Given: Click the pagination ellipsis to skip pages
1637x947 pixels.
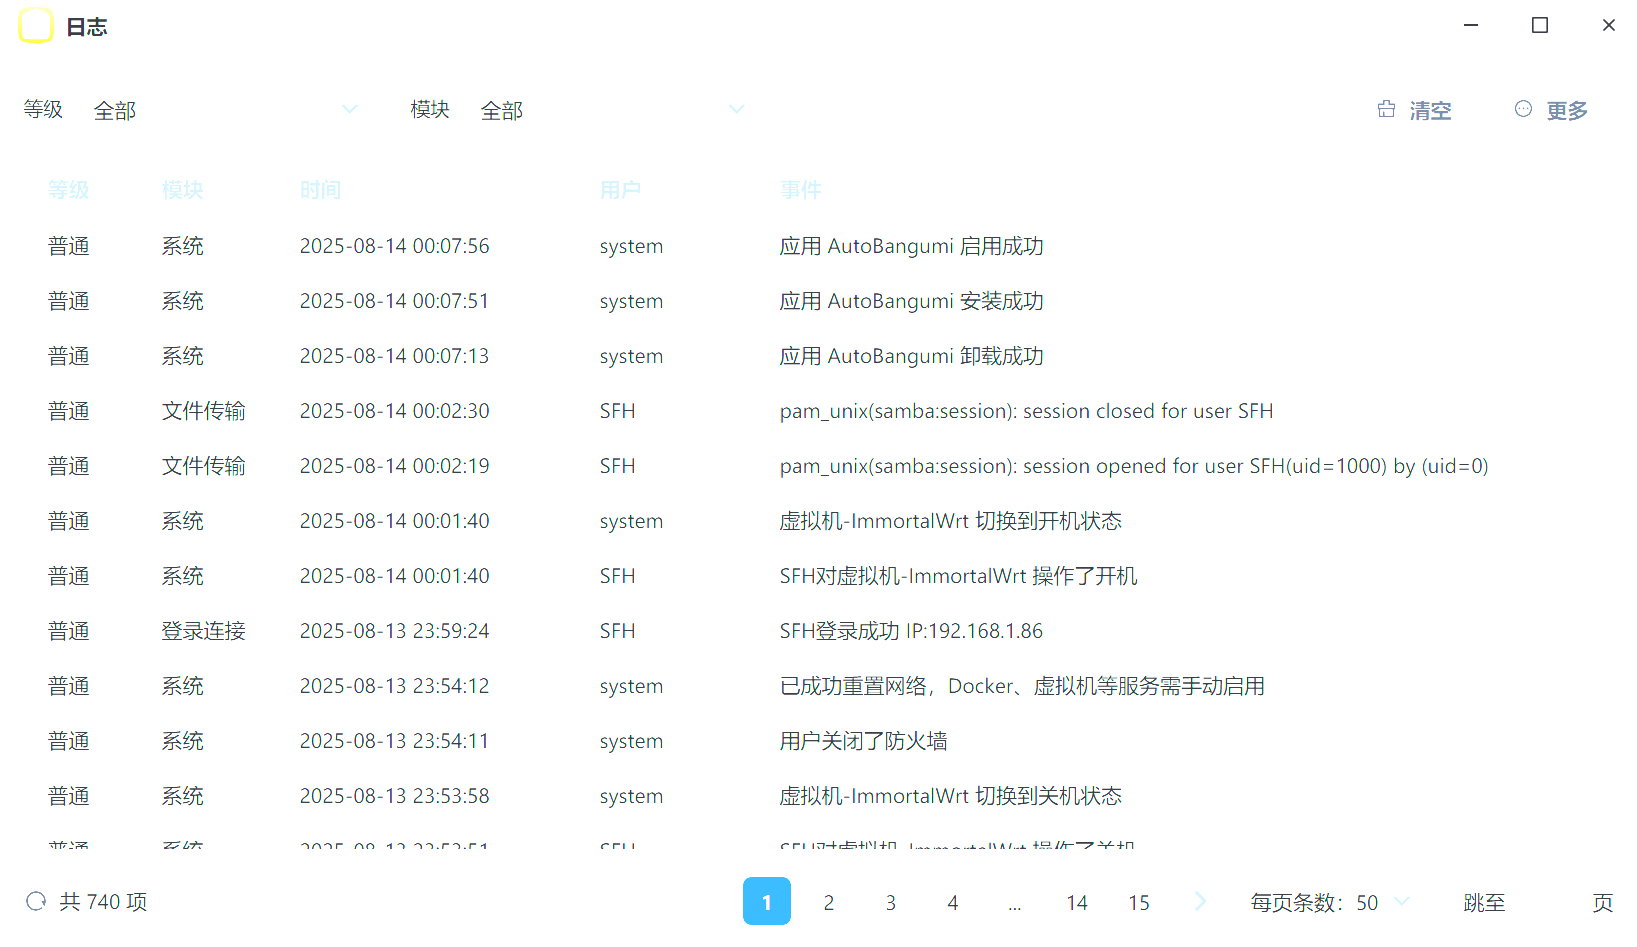Looking at the screenshot, I should click(x=1015, y=902).
